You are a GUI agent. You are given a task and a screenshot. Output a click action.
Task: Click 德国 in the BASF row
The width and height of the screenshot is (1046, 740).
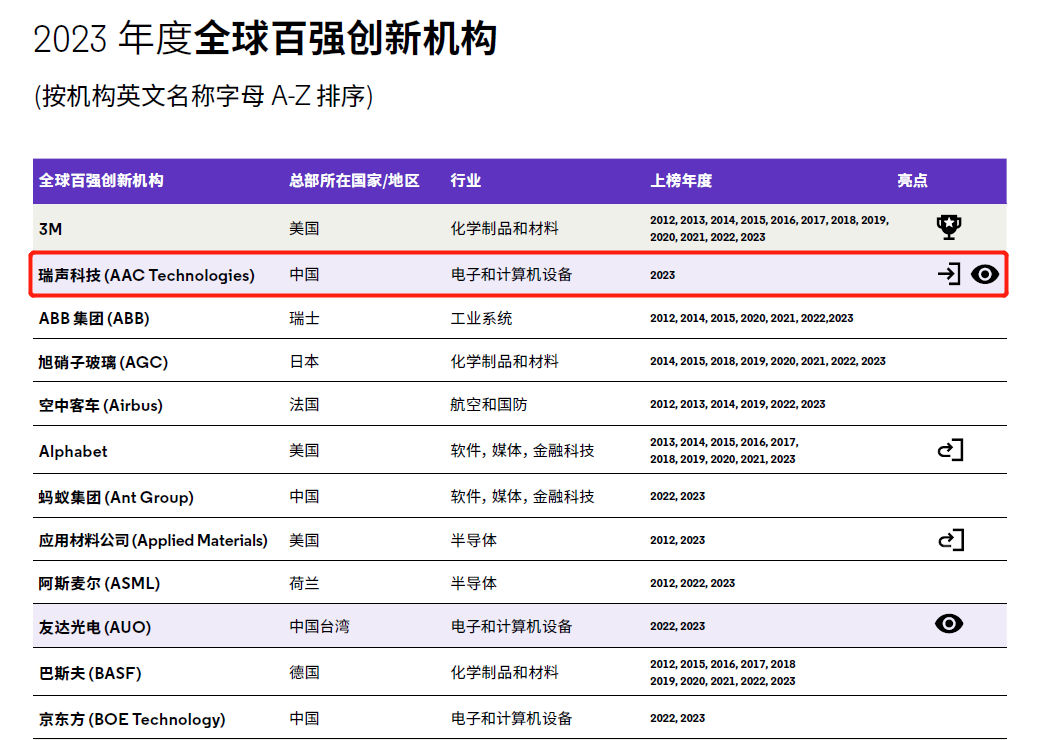[x=304, y=672]
